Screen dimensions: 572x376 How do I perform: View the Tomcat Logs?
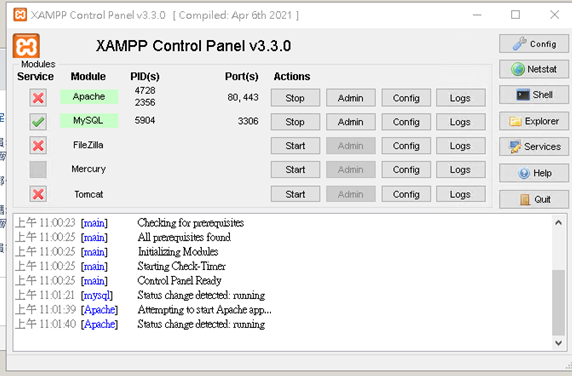coord(461,194)
